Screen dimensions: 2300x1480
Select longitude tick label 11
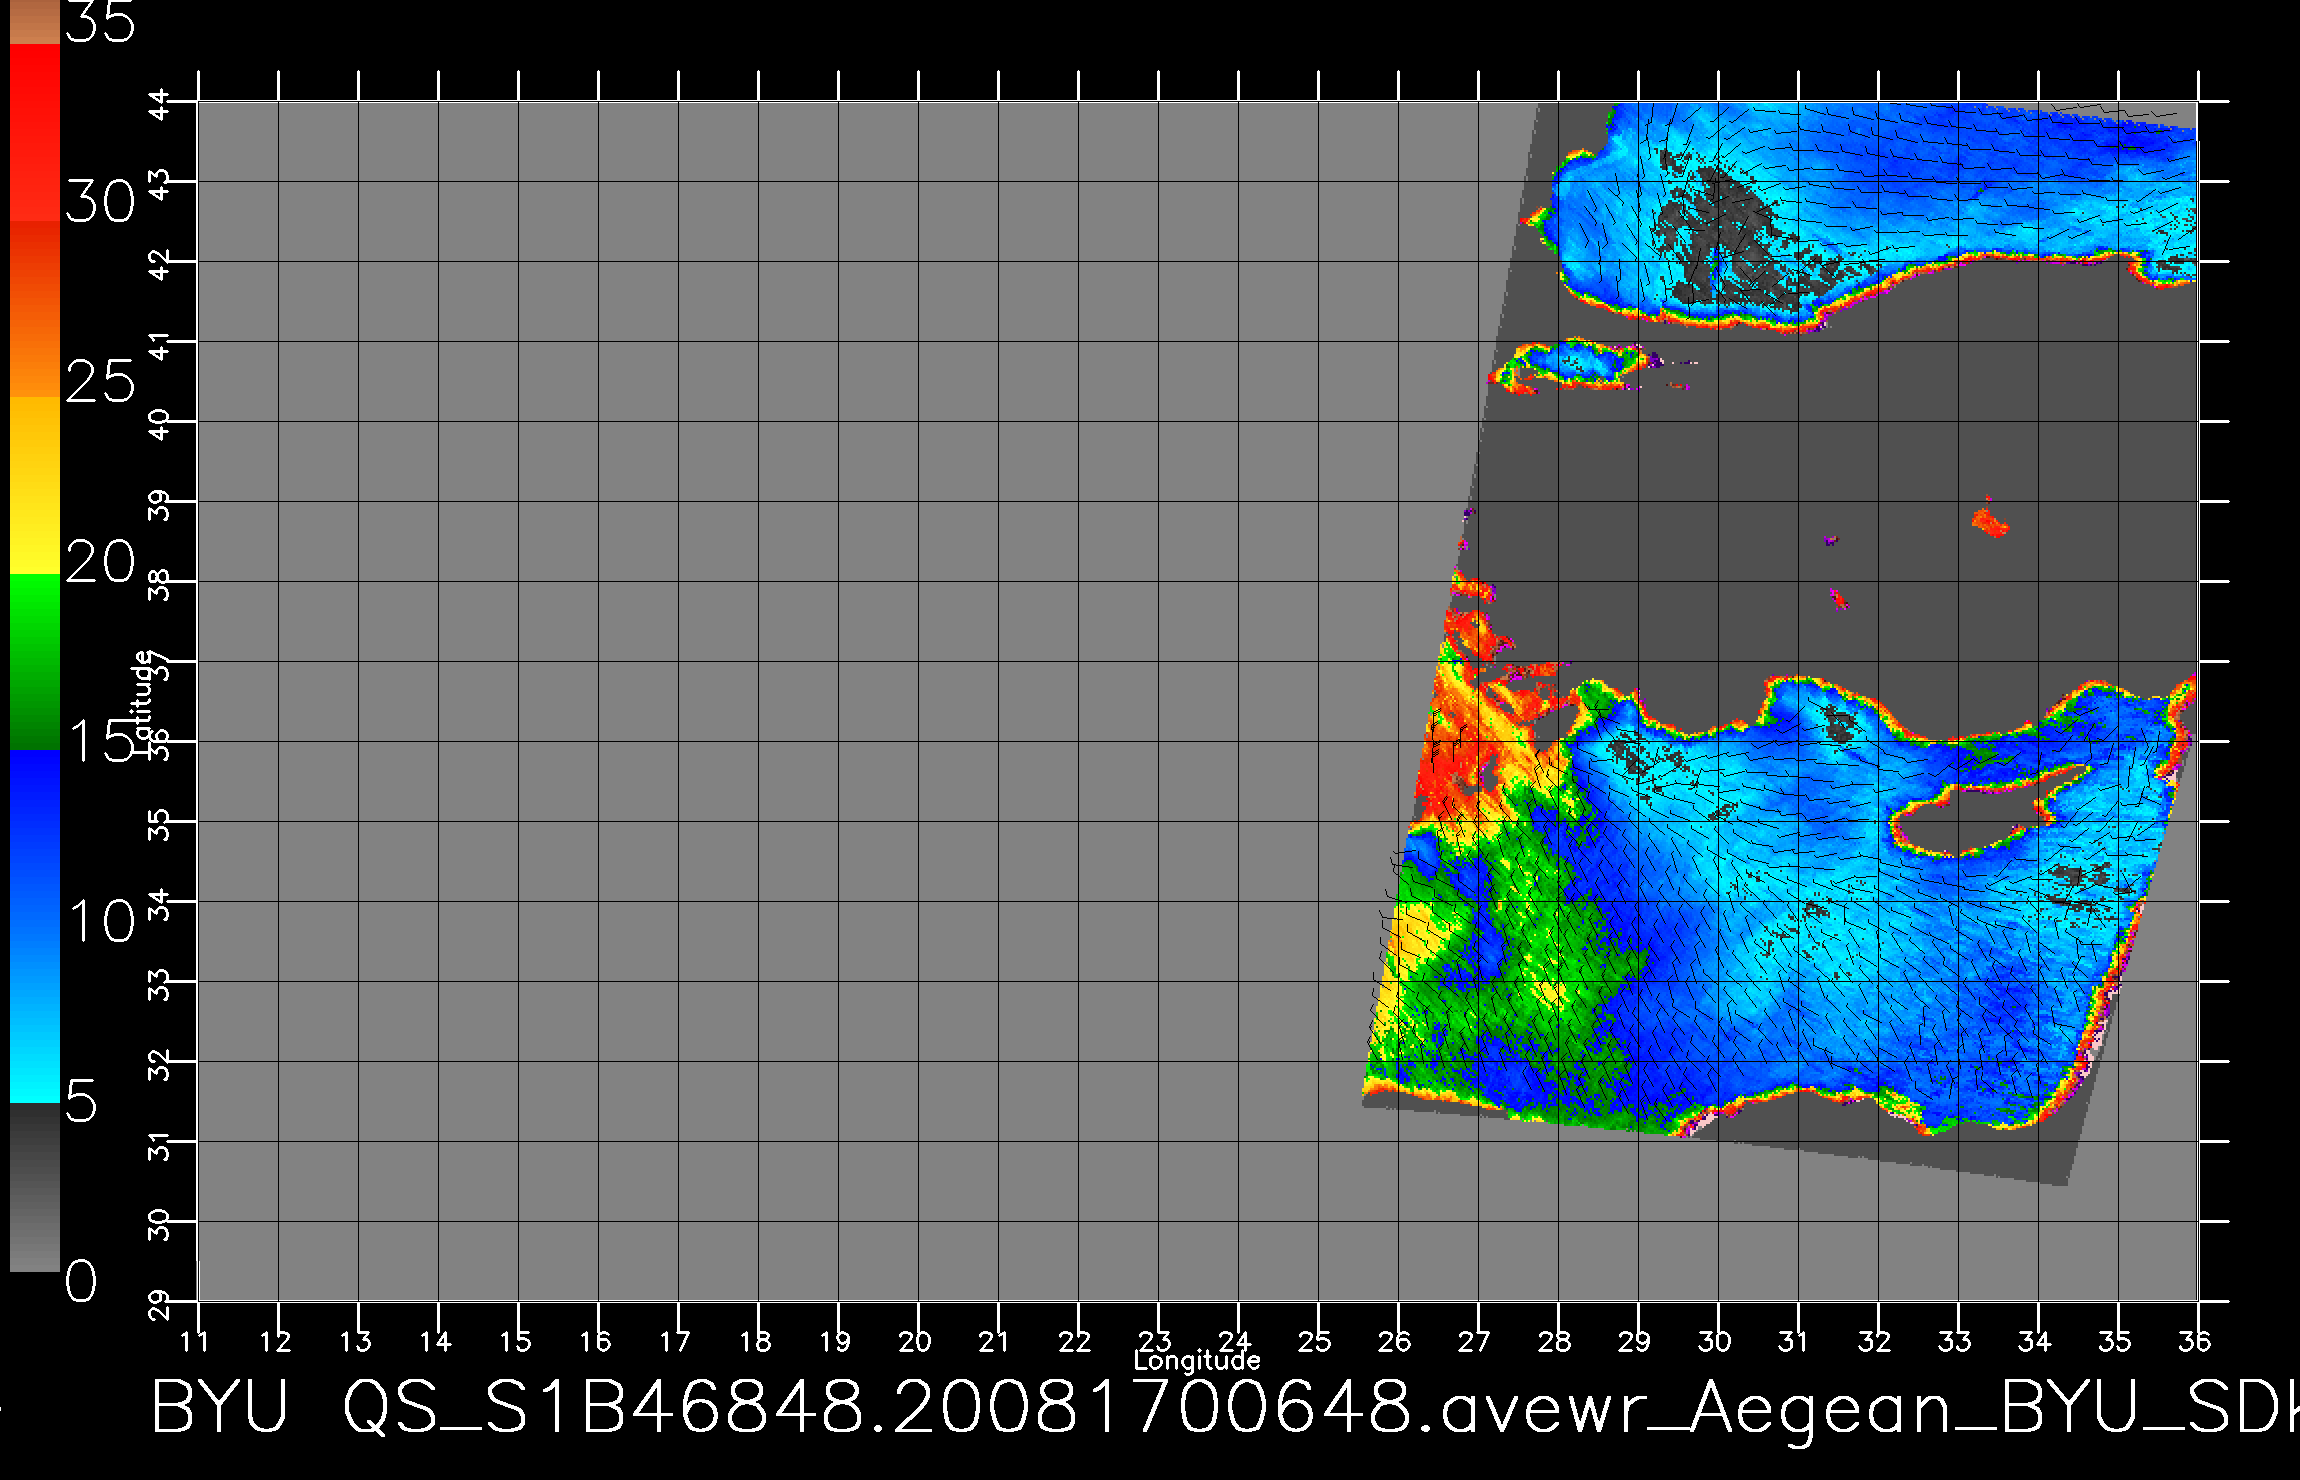point(196,1341)
